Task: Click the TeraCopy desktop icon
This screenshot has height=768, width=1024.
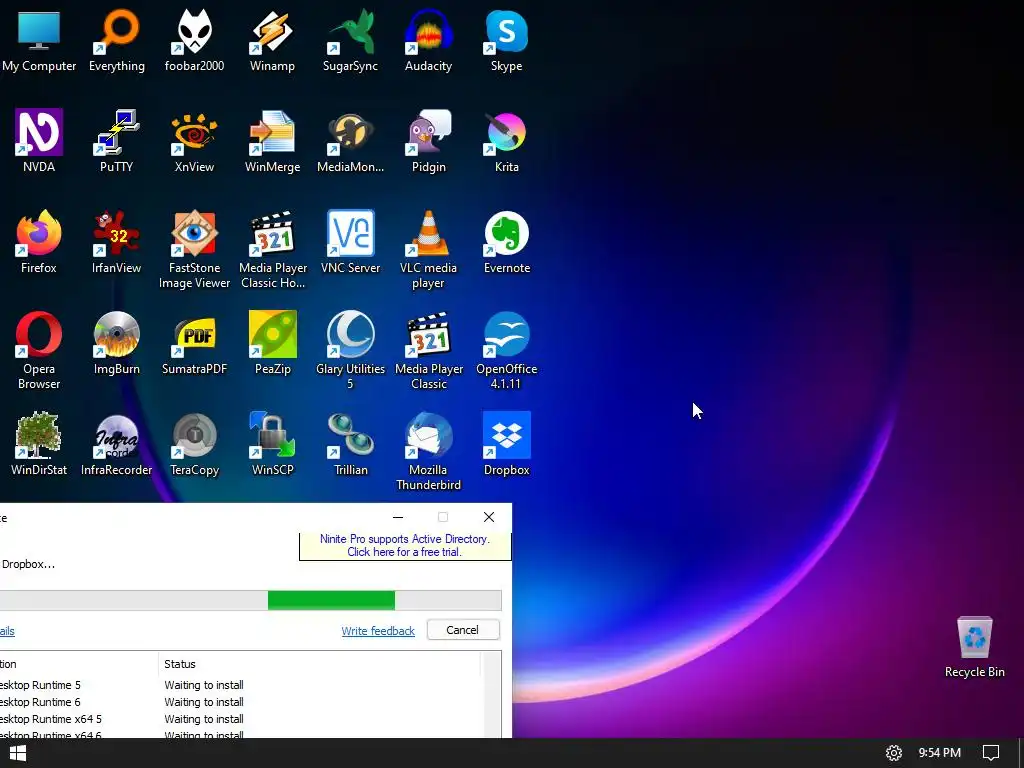Action: pos(195,444)
